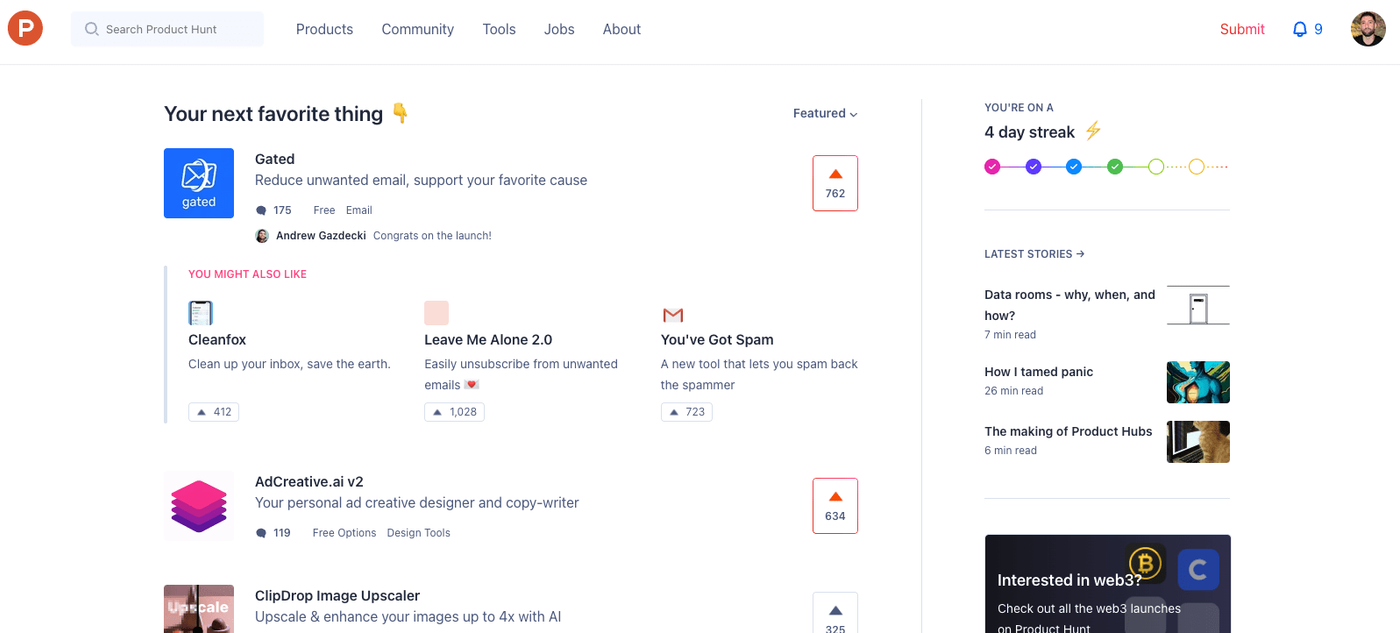The width and height of the screenshot is (1400, 633).
Task: Open You've Got Spam product name
Action: click(717, 340)
